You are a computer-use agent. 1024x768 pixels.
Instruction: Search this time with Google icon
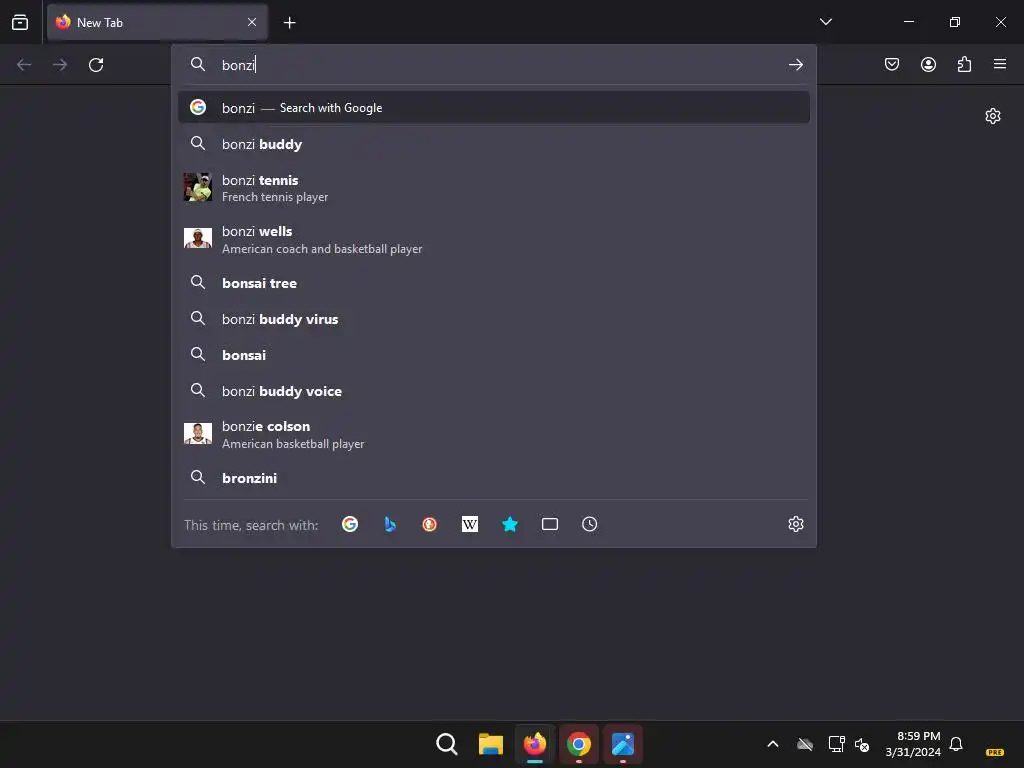pyautogui.click(x=350, y=524)
